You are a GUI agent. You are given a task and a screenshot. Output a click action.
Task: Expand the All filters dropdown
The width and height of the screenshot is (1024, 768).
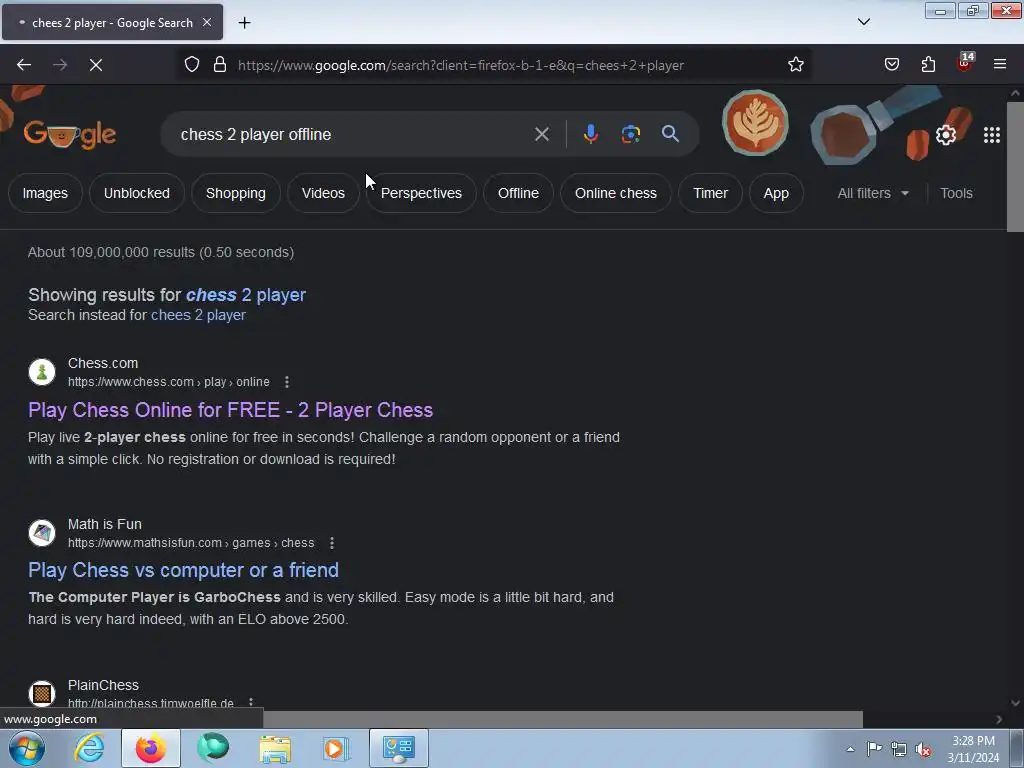873,193
